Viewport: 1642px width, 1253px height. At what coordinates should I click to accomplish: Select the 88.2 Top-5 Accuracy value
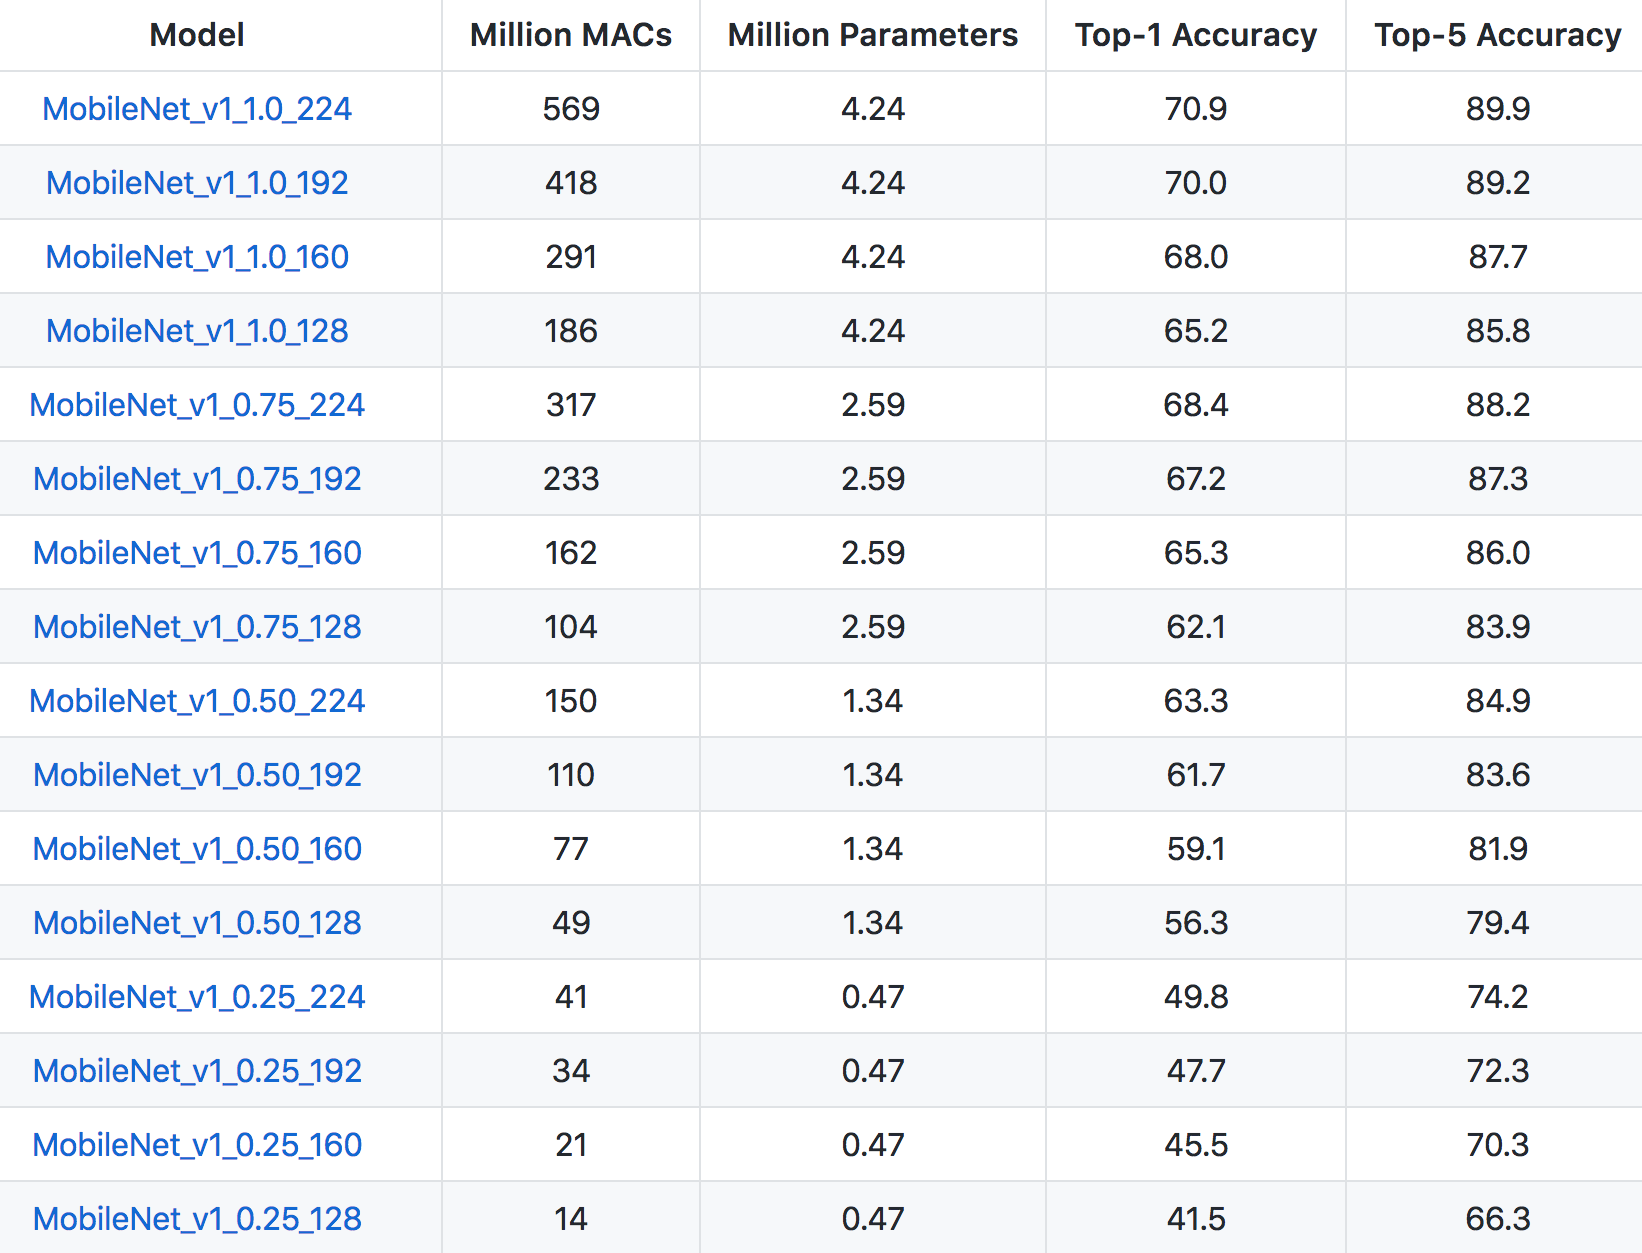[x=1498, y=405]
